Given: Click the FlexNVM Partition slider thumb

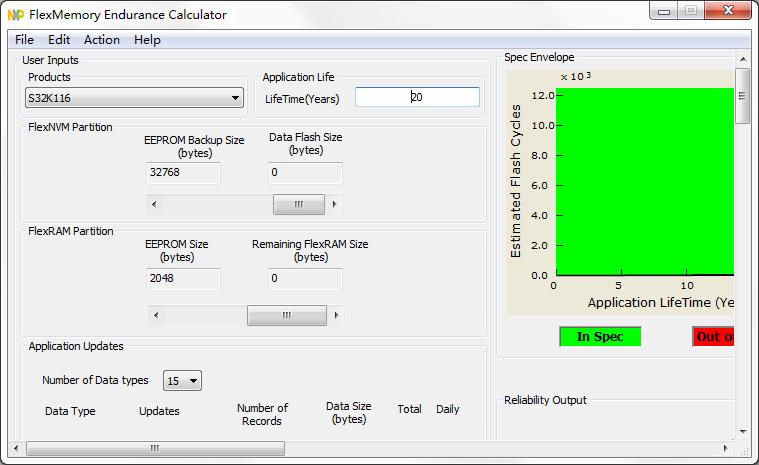Looking at the screenshot, I should (299, 204).
